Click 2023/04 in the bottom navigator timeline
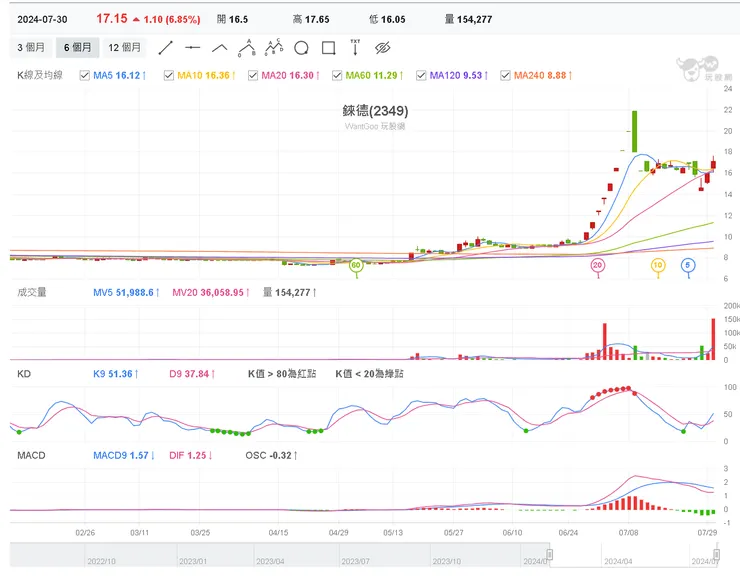Image resolution: width=740 pixels, height=576 pixels. [270, 561]
